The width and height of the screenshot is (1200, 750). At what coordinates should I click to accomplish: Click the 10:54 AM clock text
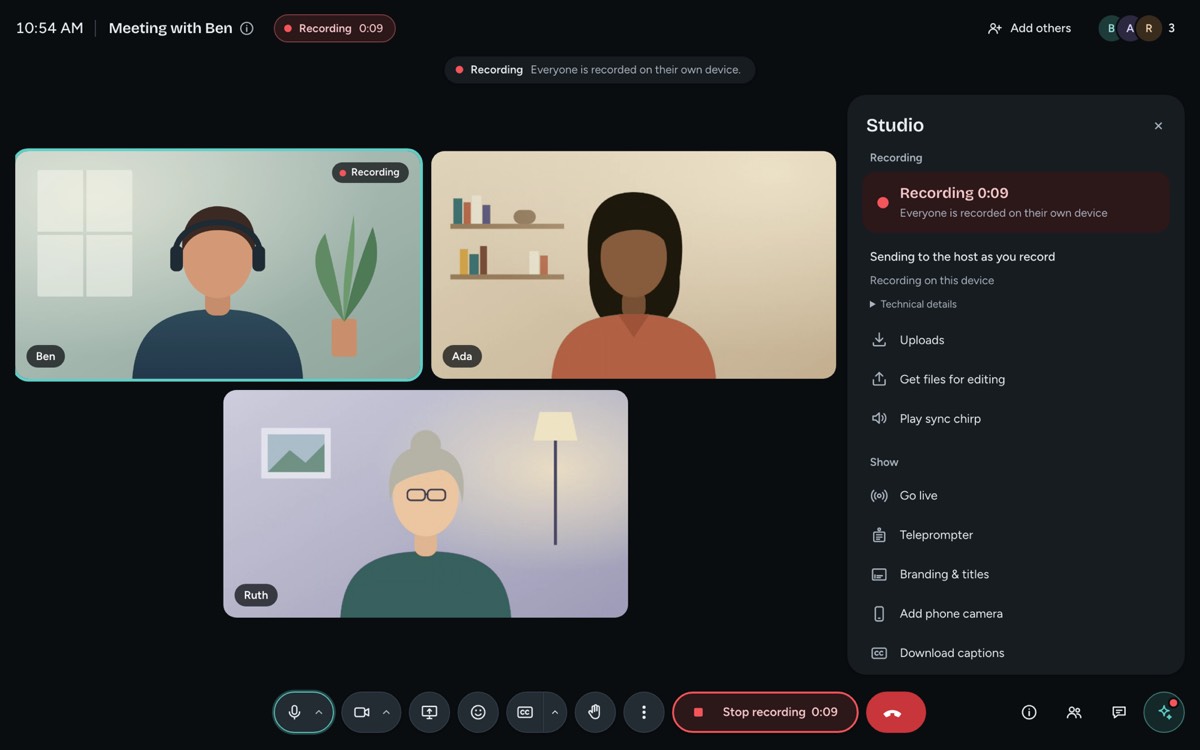(x=50, y=28)
